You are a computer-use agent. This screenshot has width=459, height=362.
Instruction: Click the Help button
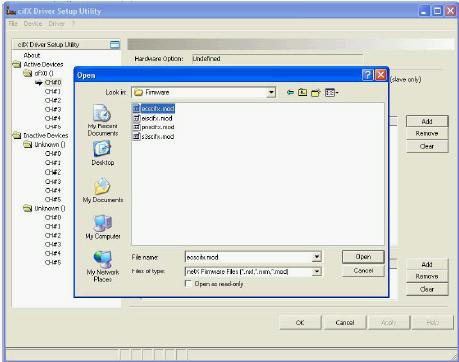click(x=433, y=323)
